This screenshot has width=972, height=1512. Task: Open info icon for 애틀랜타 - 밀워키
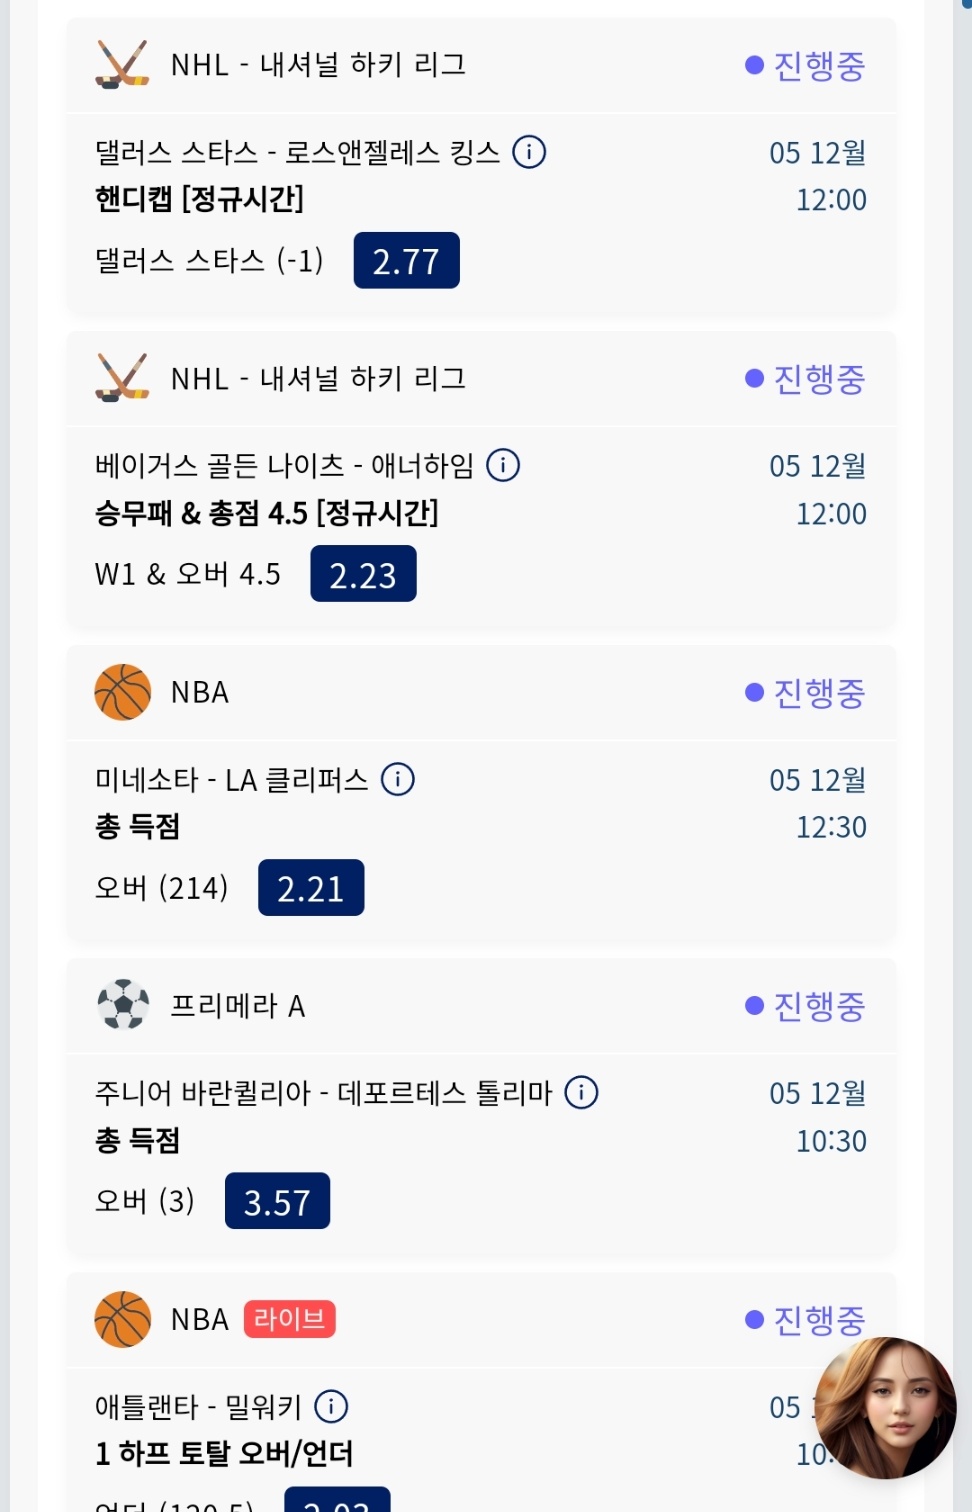[x=331, y=1406]
